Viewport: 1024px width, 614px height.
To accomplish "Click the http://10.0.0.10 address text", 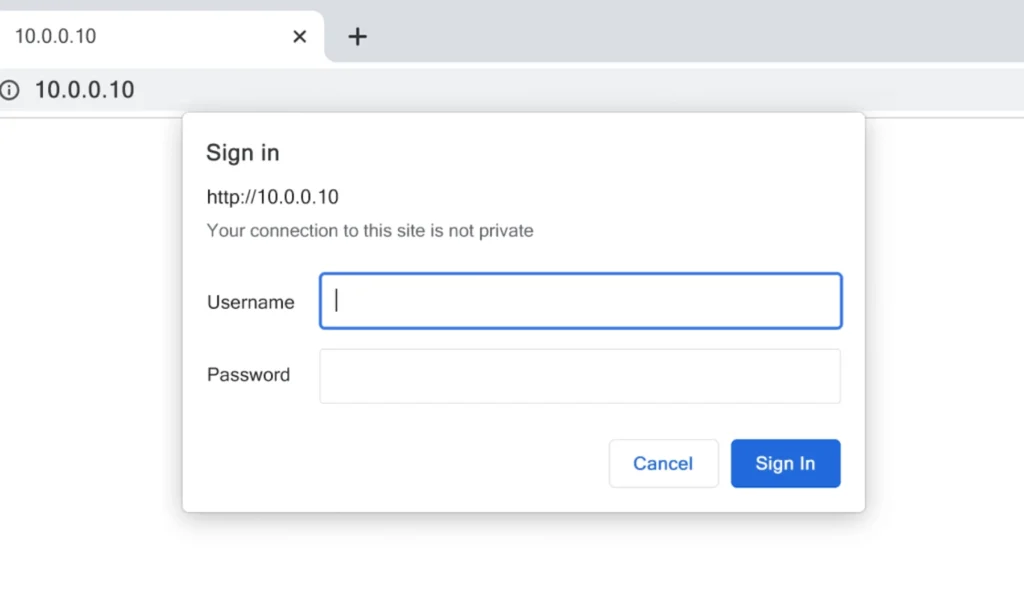I will pos(272,197).
